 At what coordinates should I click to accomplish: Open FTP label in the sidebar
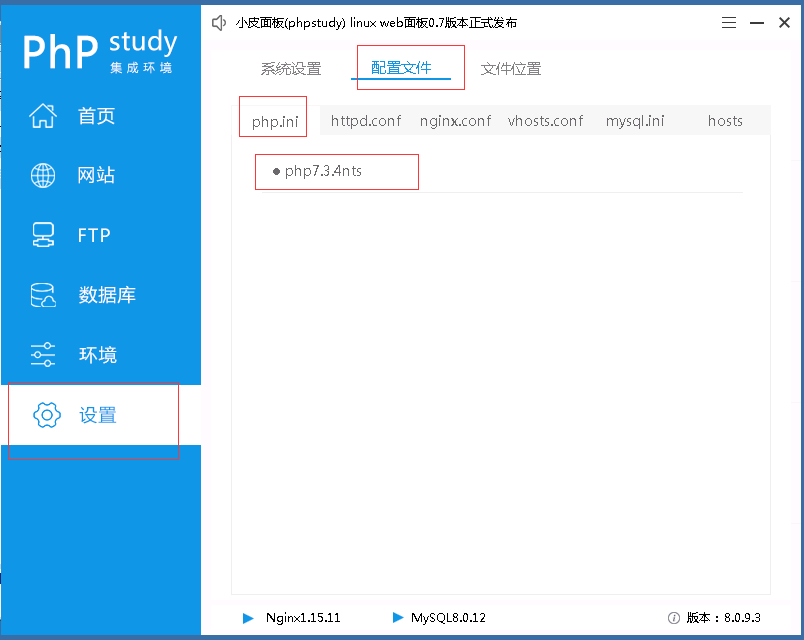94,235
